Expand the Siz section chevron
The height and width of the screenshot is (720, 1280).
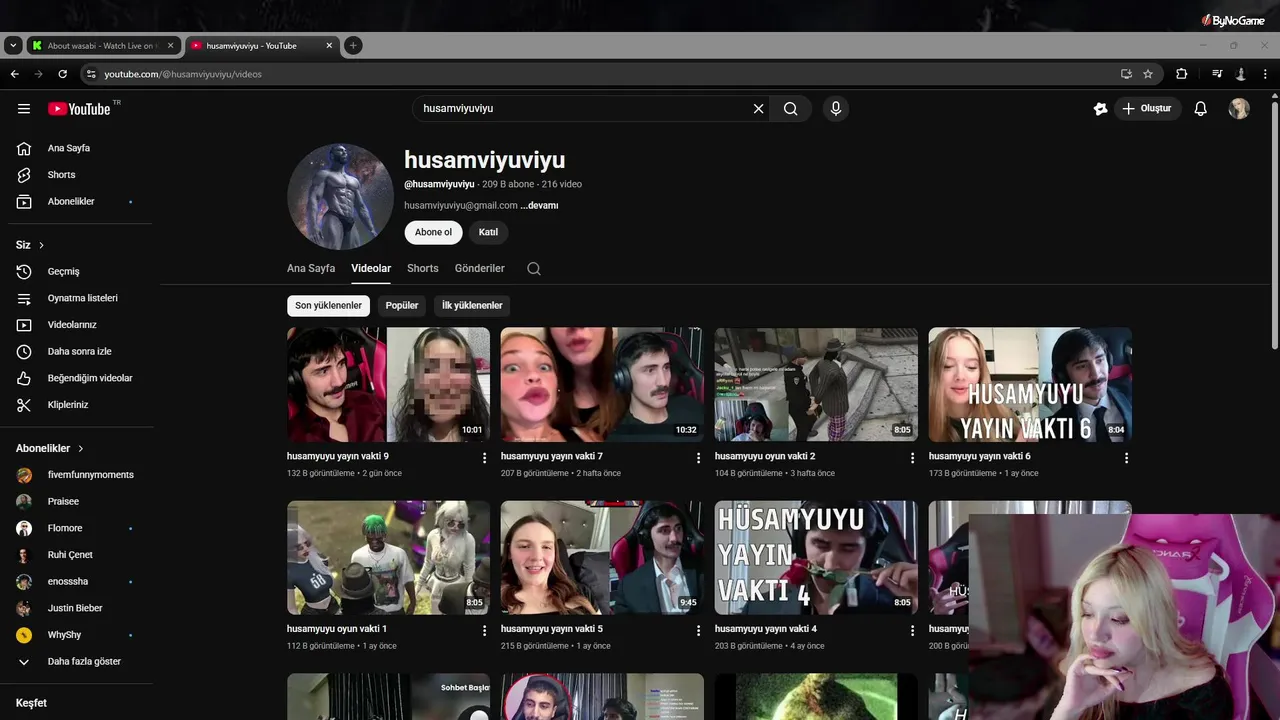[x=41, y=245]
